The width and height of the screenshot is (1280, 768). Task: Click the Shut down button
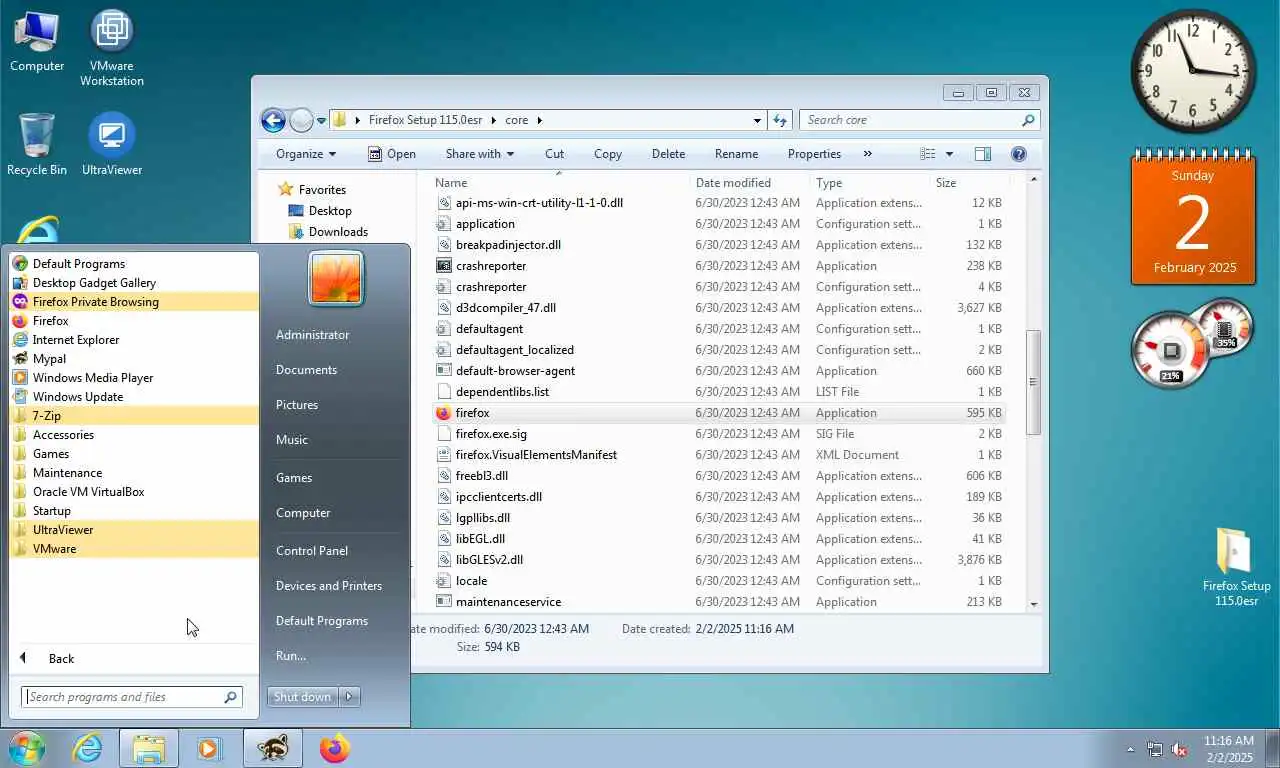coord(303,697)
